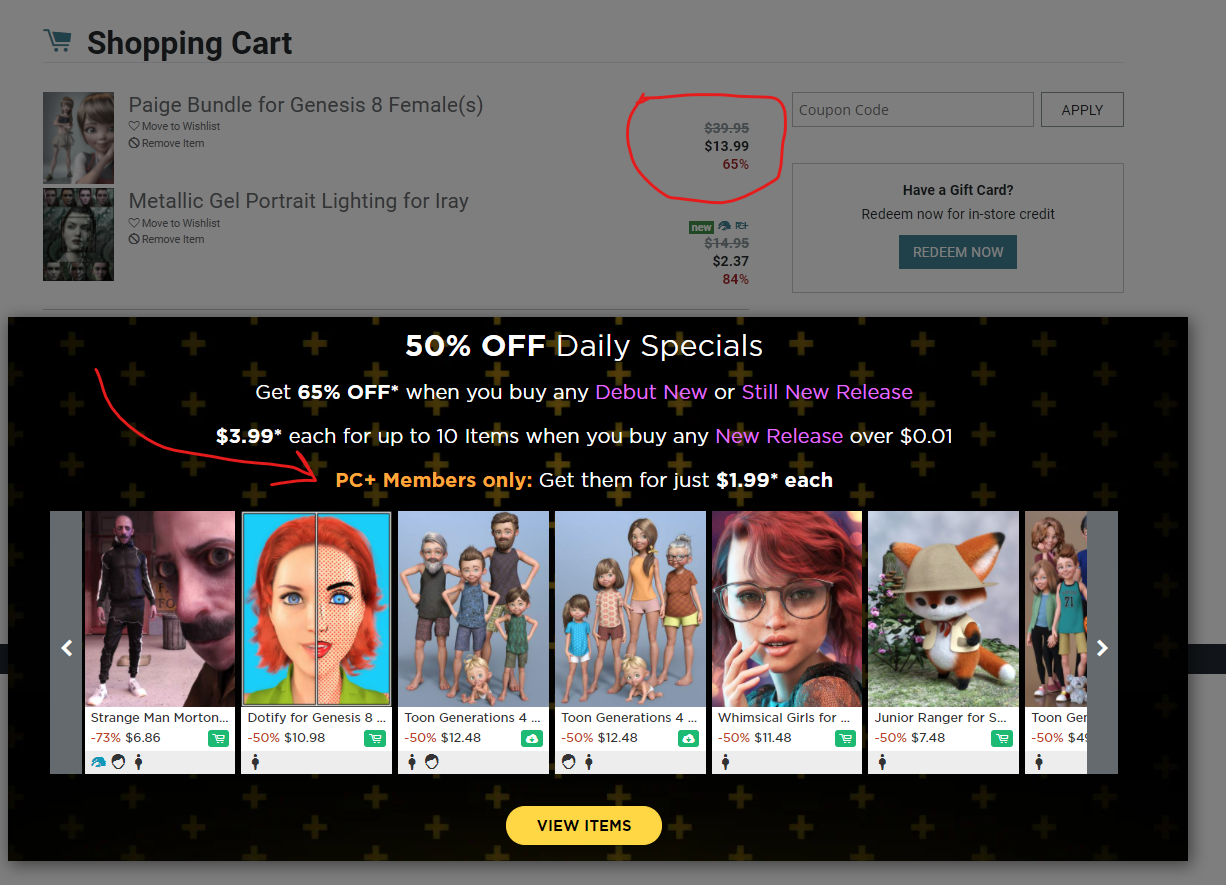Image resolution: width=1226 pixels, height=885 pixels.
Task: Remove Metallic Gel Portrait Lighting item
Action: click(x=172, y=239)
